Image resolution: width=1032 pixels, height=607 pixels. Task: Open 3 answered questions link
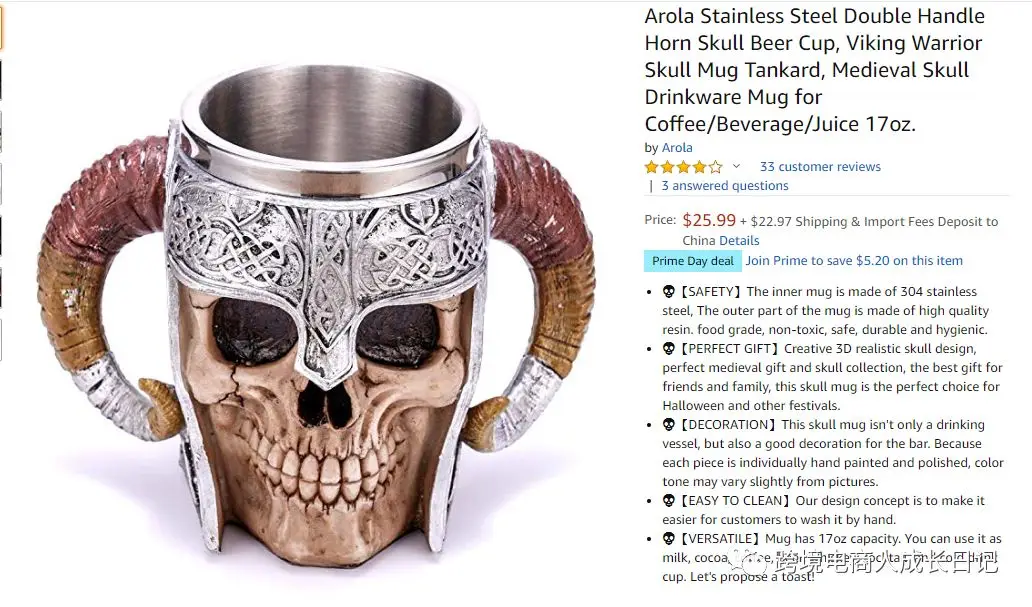click(x=725, y=186)
